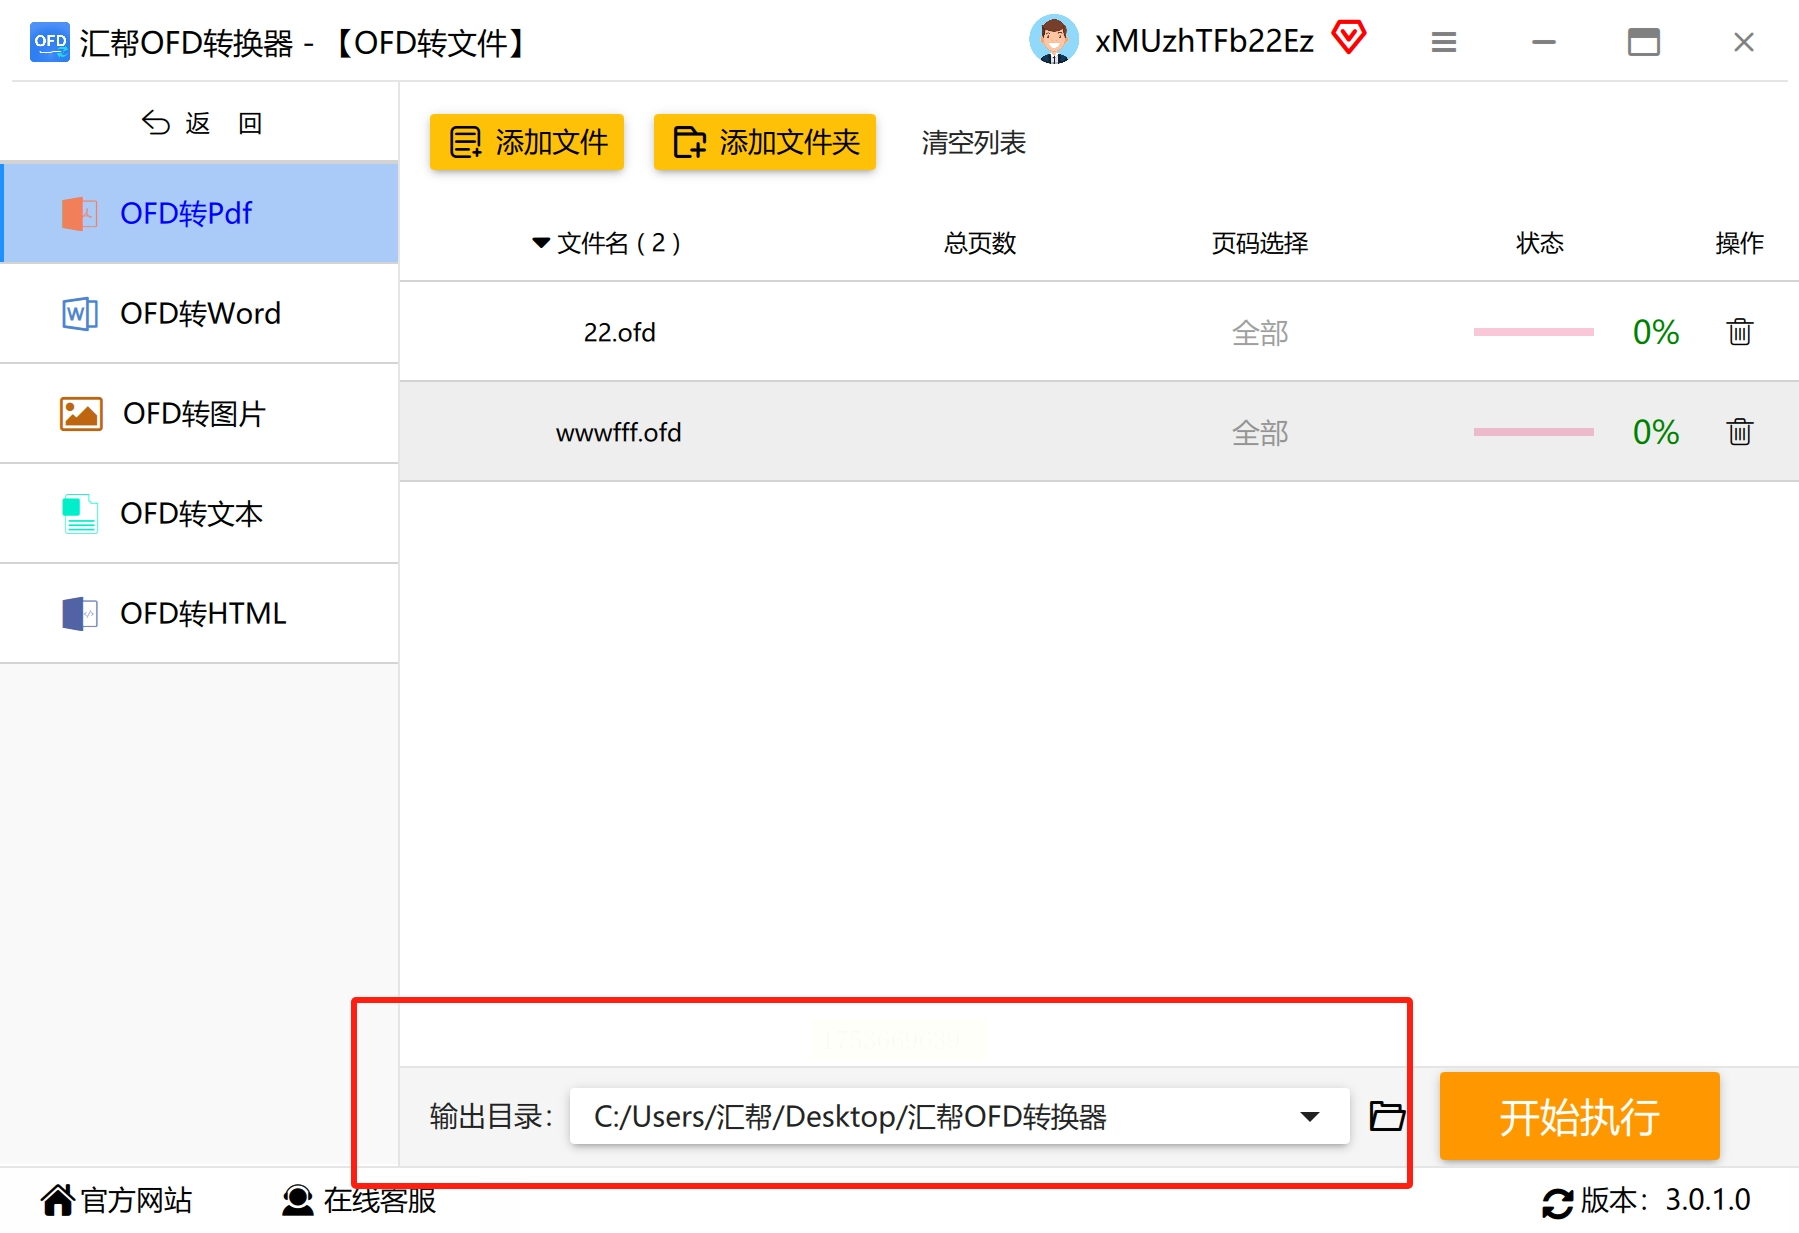This screenshot has width=1799, height=1233.
Task: Go back via 返回 label
Action: tap(224, 123)
